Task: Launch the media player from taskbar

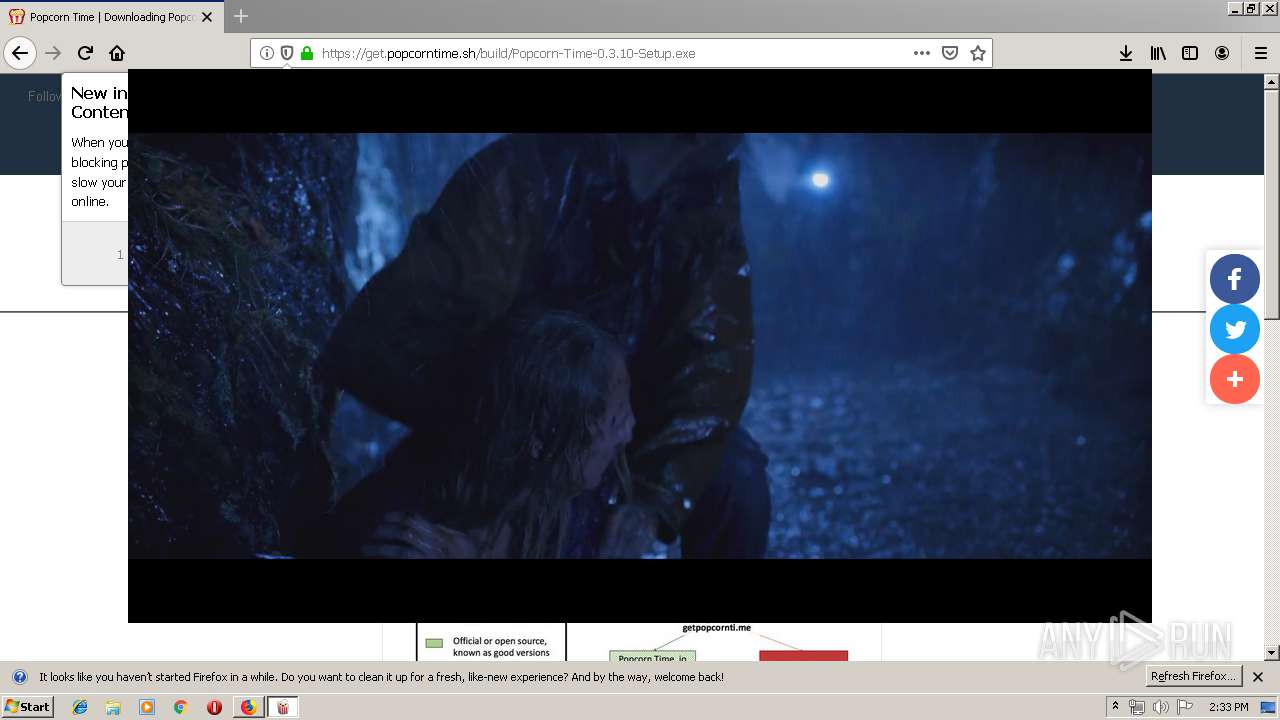Action: [147, 707]
